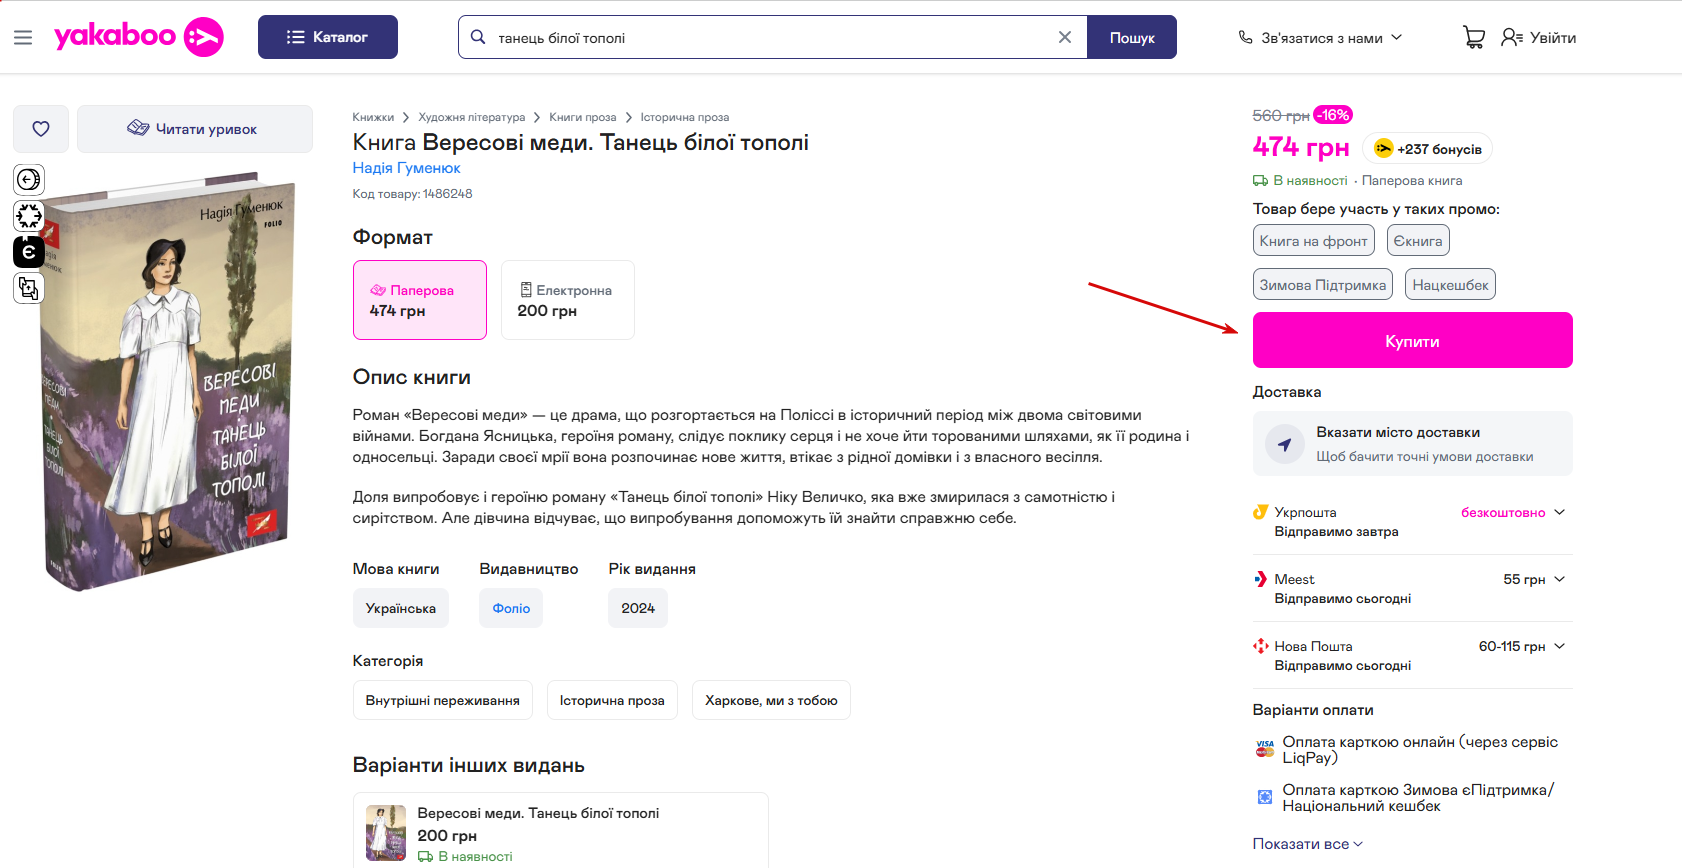This screenshot has height=868, width=1682.
Task: Click the location arrow delivery icon
Action: pos(1285,444)
